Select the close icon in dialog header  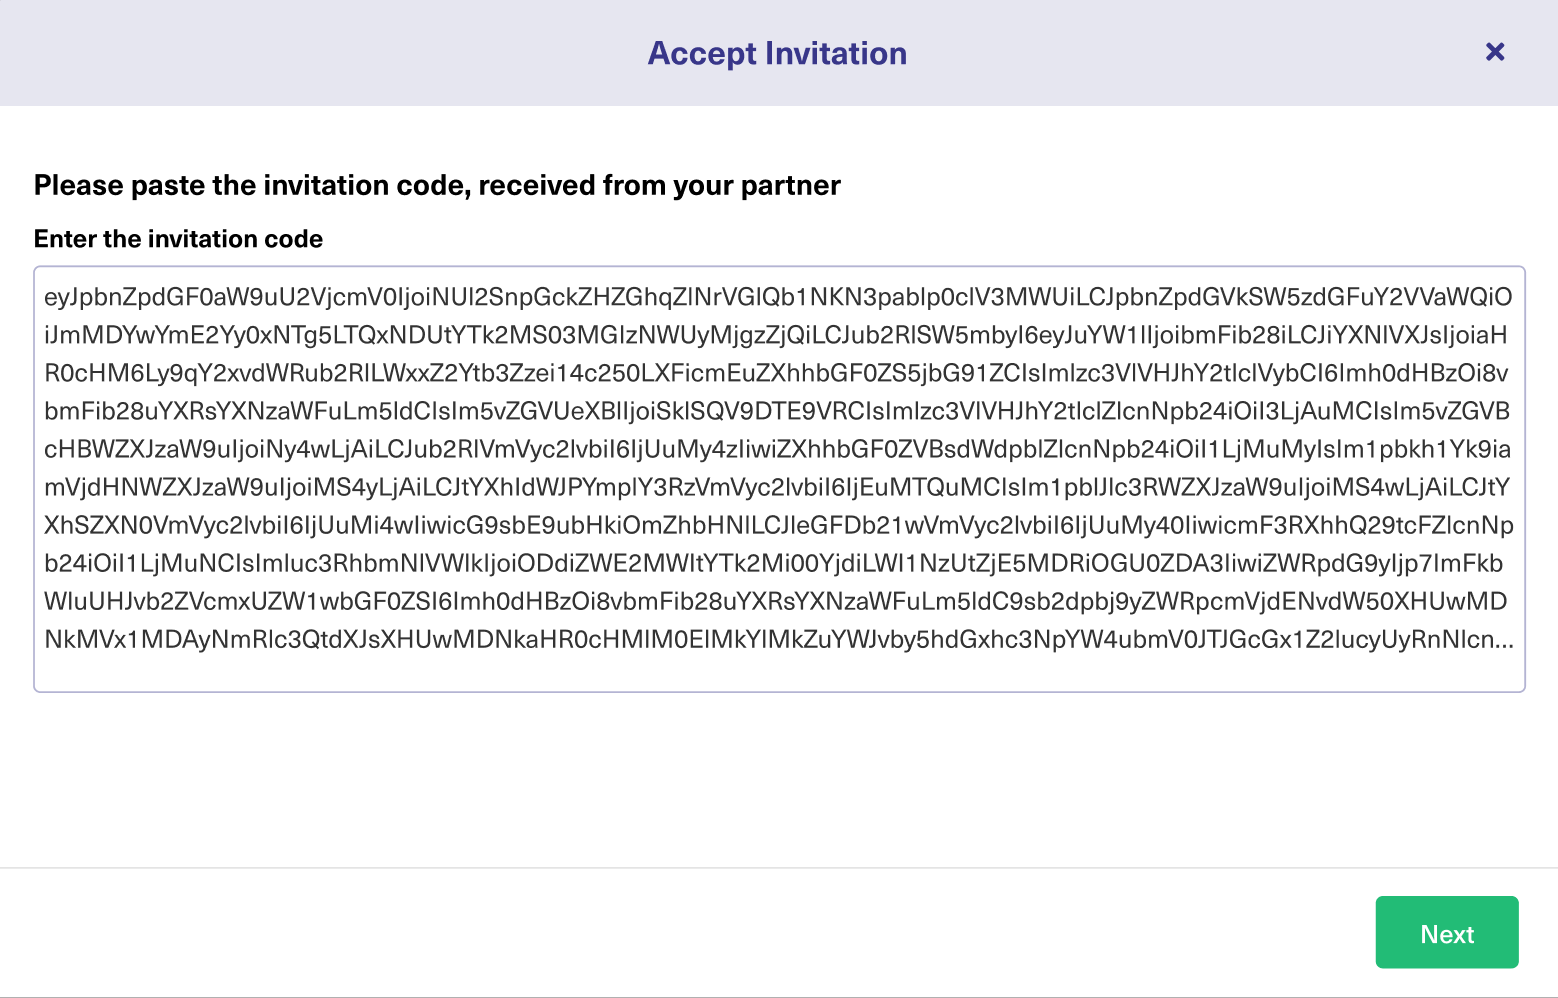pos(1495,52)
